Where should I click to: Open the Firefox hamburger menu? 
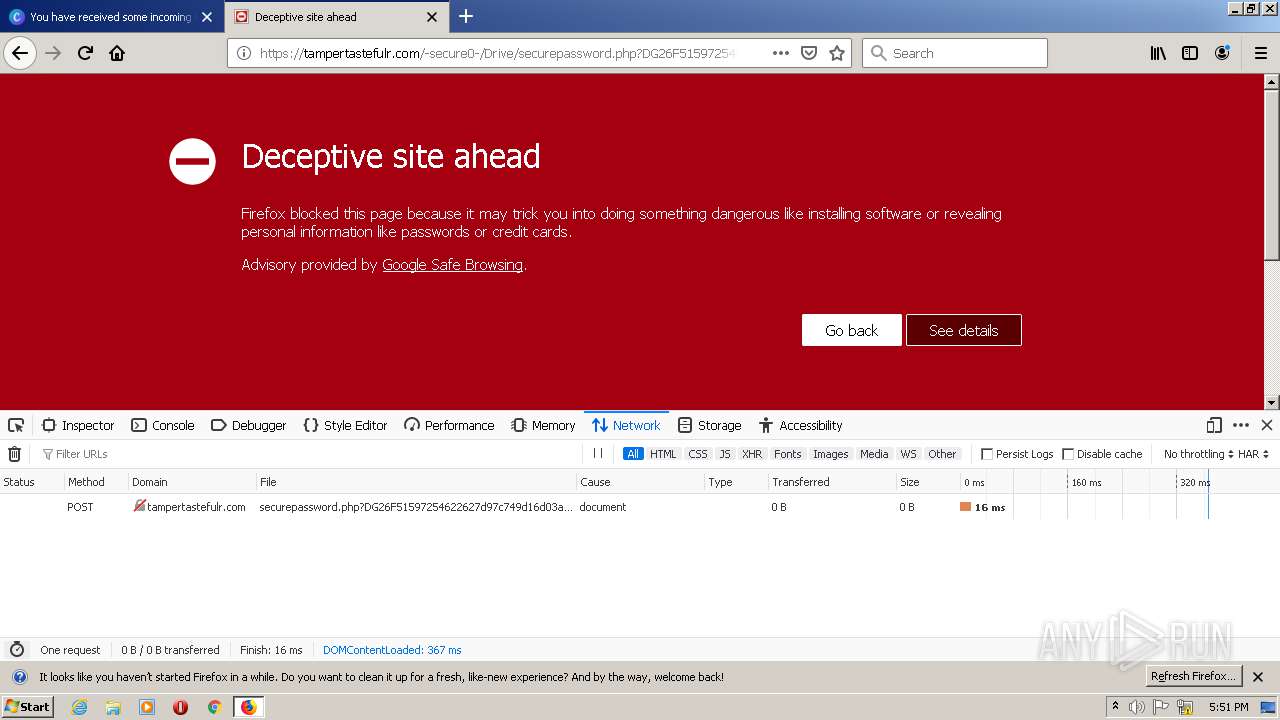1261,53
